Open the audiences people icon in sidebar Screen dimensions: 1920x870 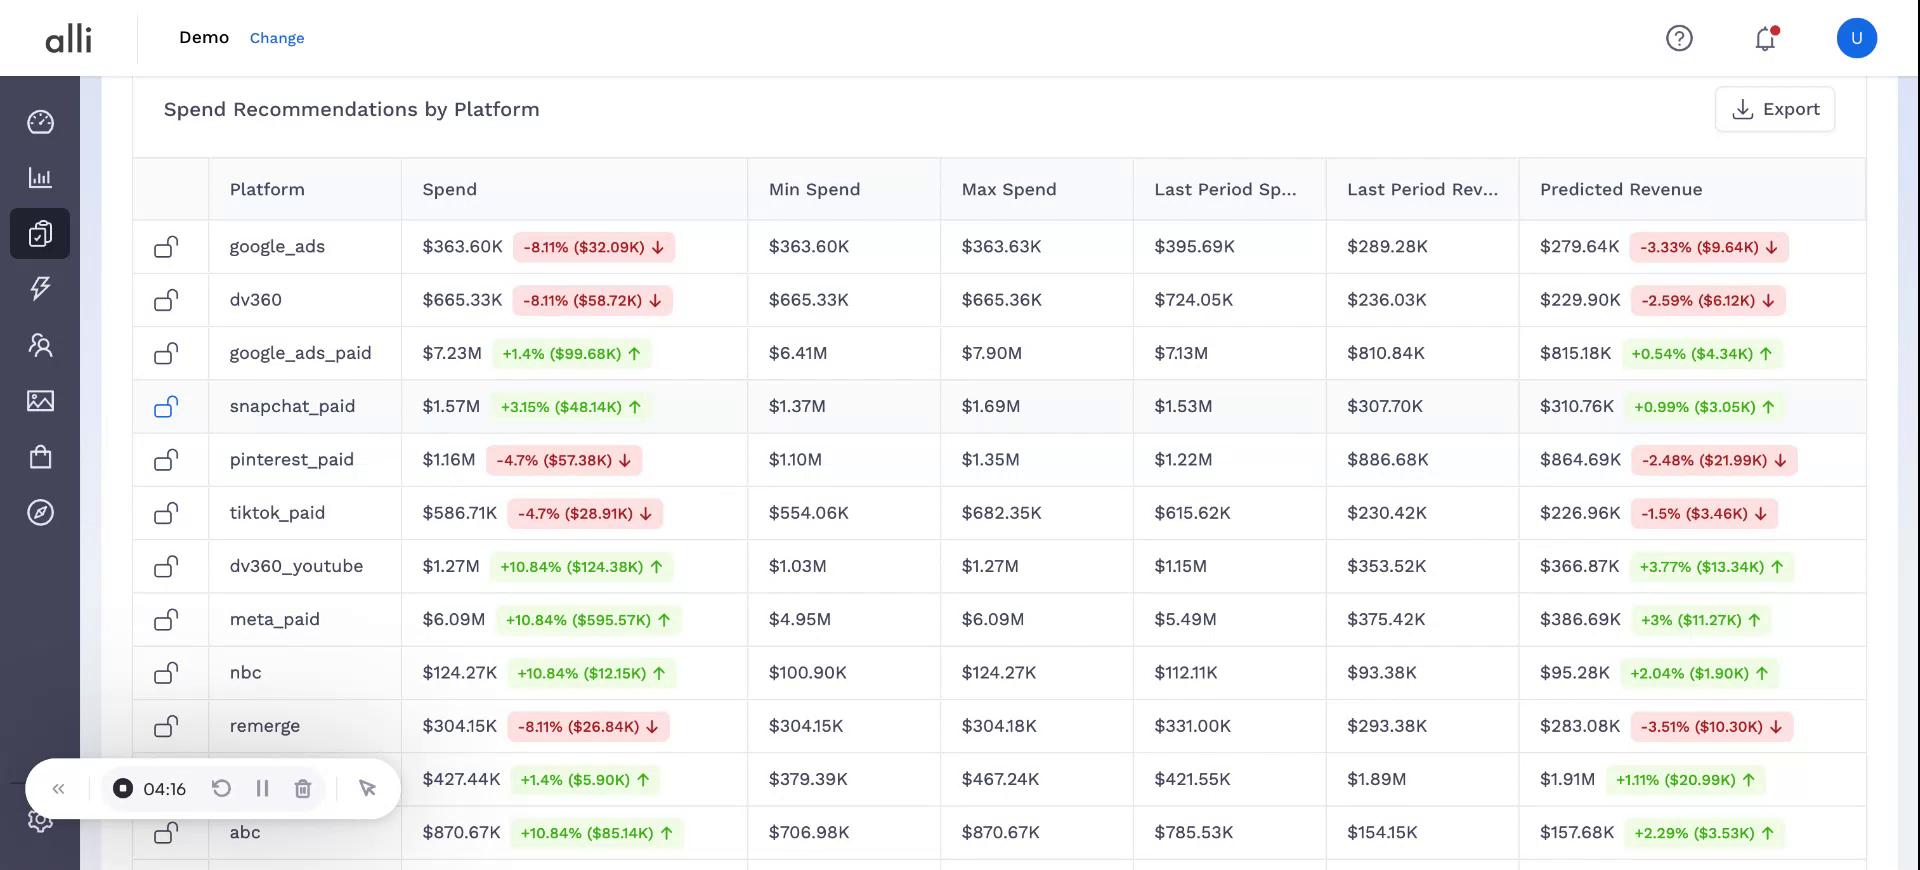pyautogui.click(x=40, y=345)
